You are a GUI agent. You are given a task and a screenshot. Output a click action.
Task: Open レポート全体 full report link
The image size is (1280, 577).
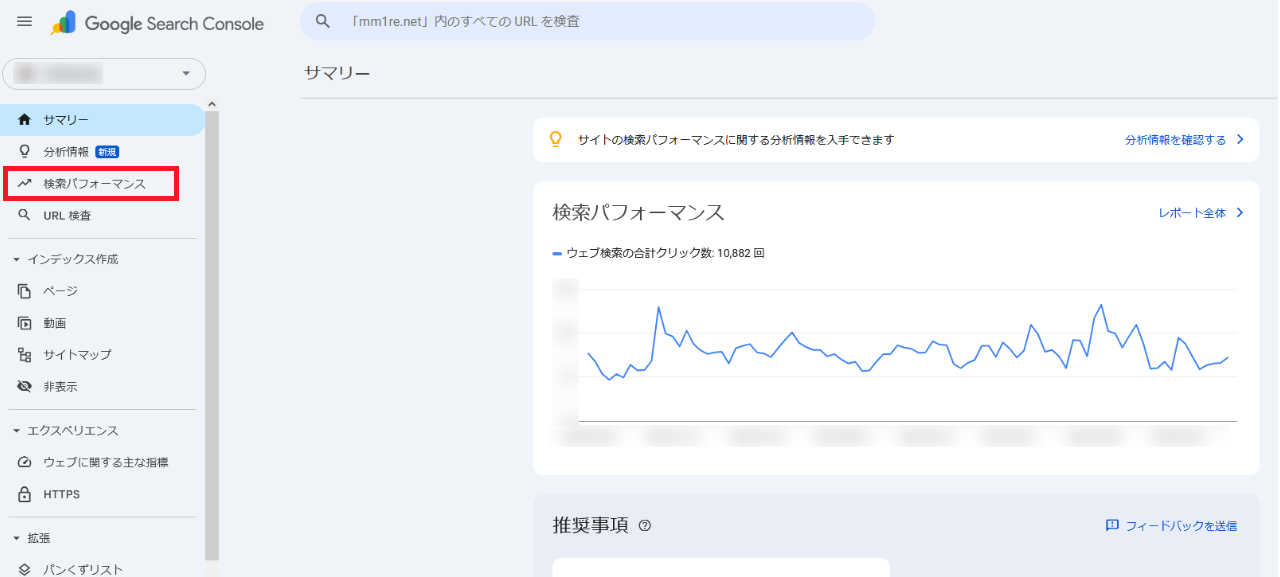click(x=1192, y=213)
